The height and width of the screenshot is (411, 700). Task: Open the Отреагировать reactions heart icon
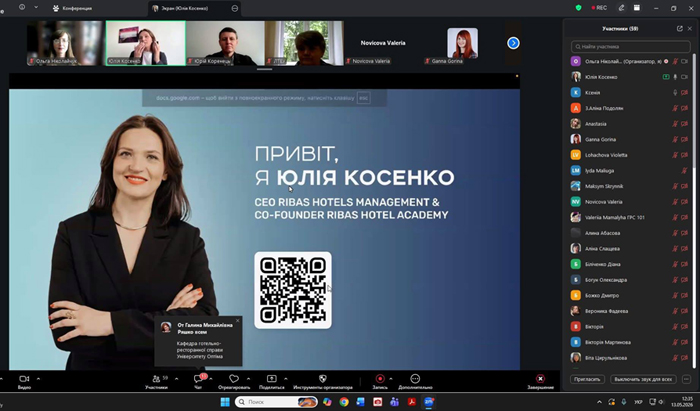point(234,378)
